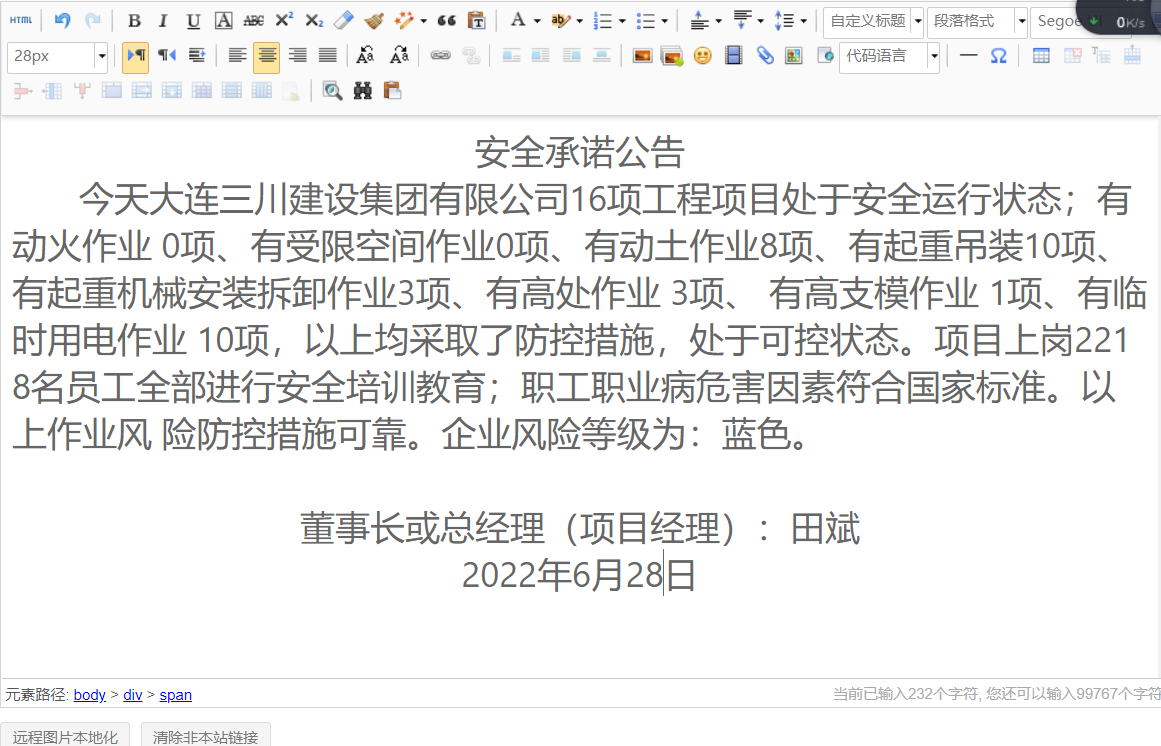Activate the format painter brush
The image size is (1161, 746).
click(x=374, y=21)
